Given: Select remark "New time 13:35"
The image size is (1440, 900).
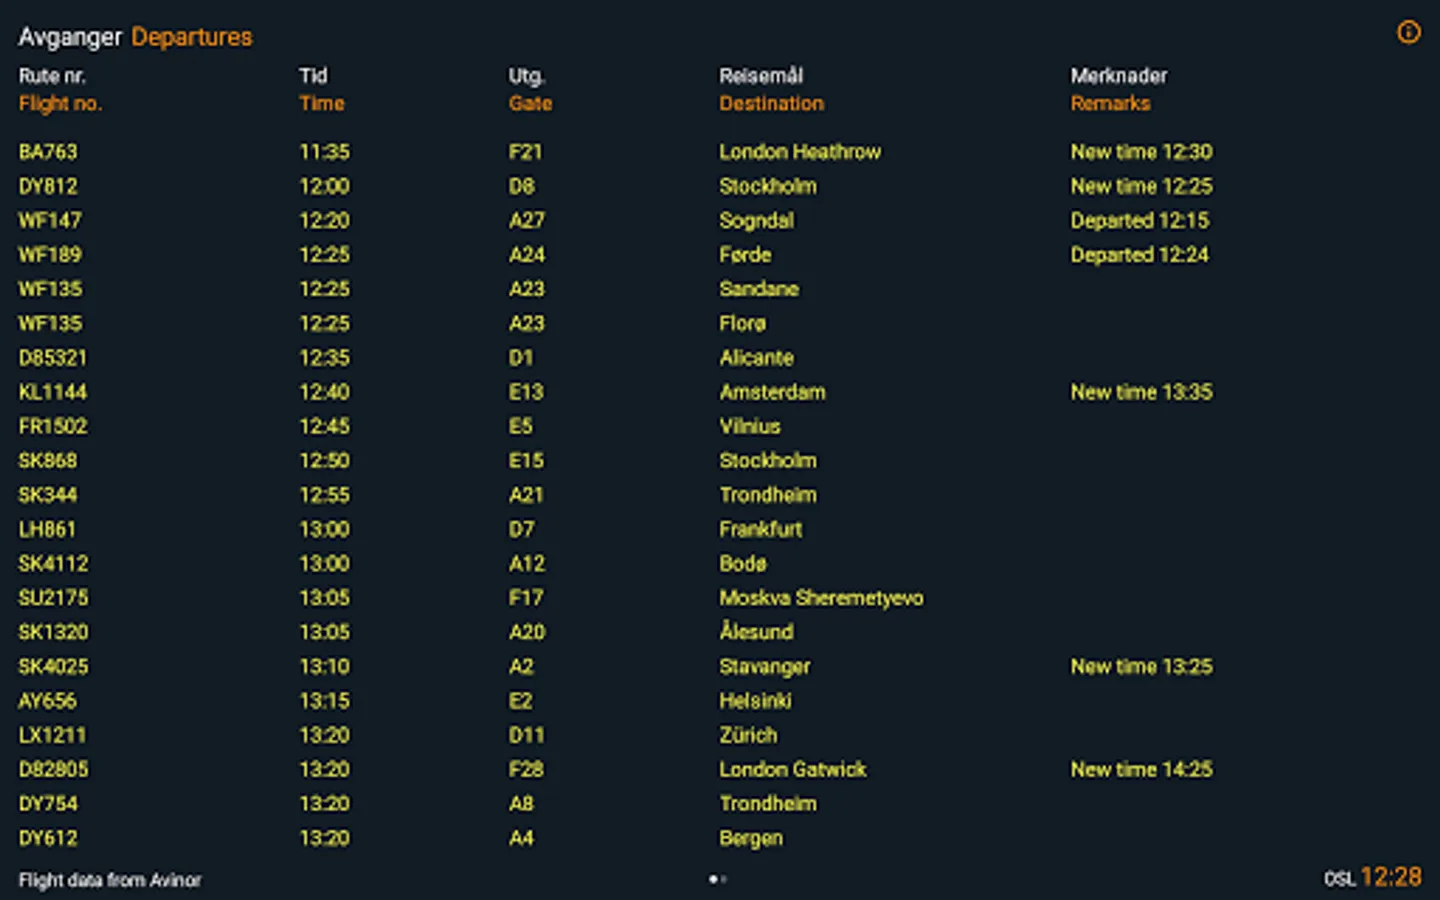Looking at the screenshot, I should click(x=1141, y=392).
